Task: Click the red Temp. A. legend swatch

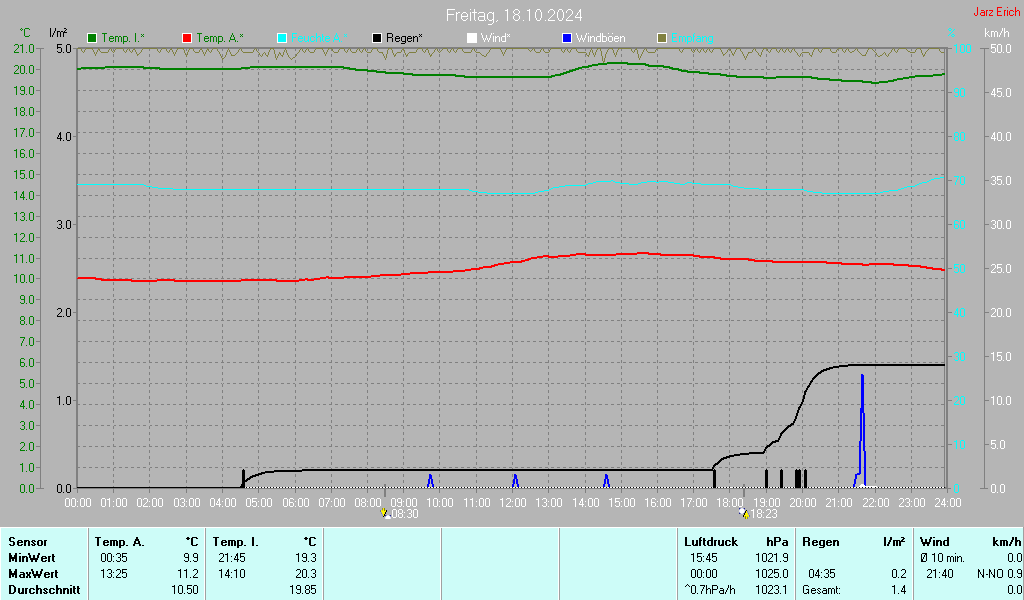Action: 187,39
